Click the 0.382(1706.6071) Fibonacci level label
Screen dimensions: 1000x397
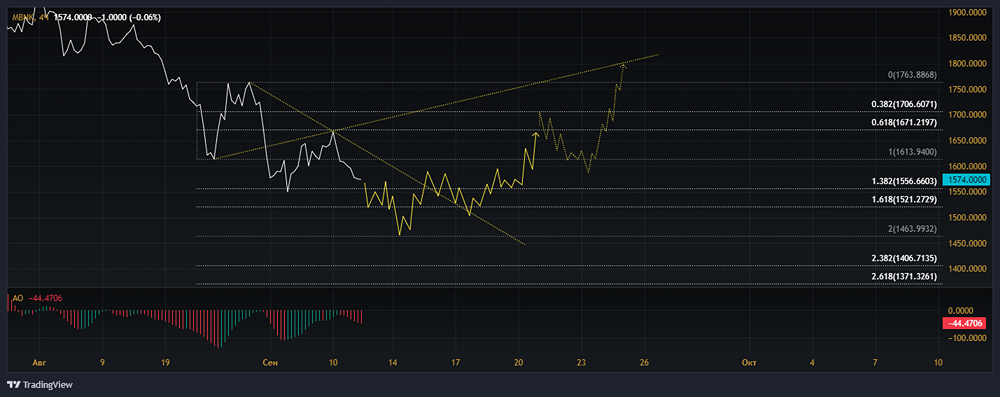(904, 103)
